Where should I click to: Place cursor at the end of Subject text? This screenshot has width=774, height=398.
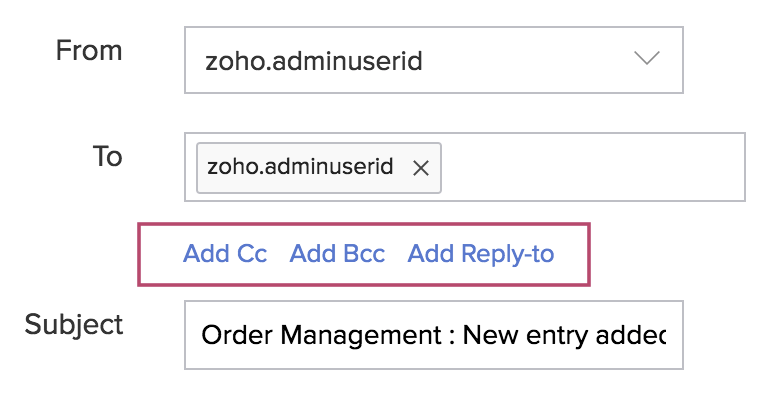[x=665, y=336]
